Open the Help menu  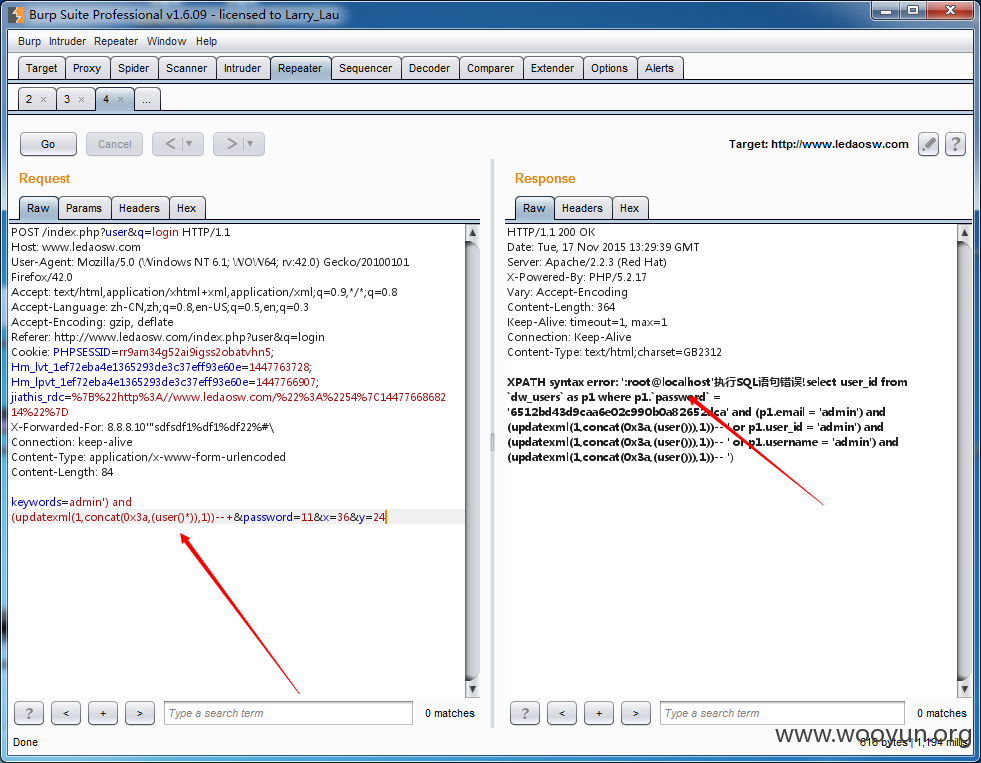click(x=206, y=41)
